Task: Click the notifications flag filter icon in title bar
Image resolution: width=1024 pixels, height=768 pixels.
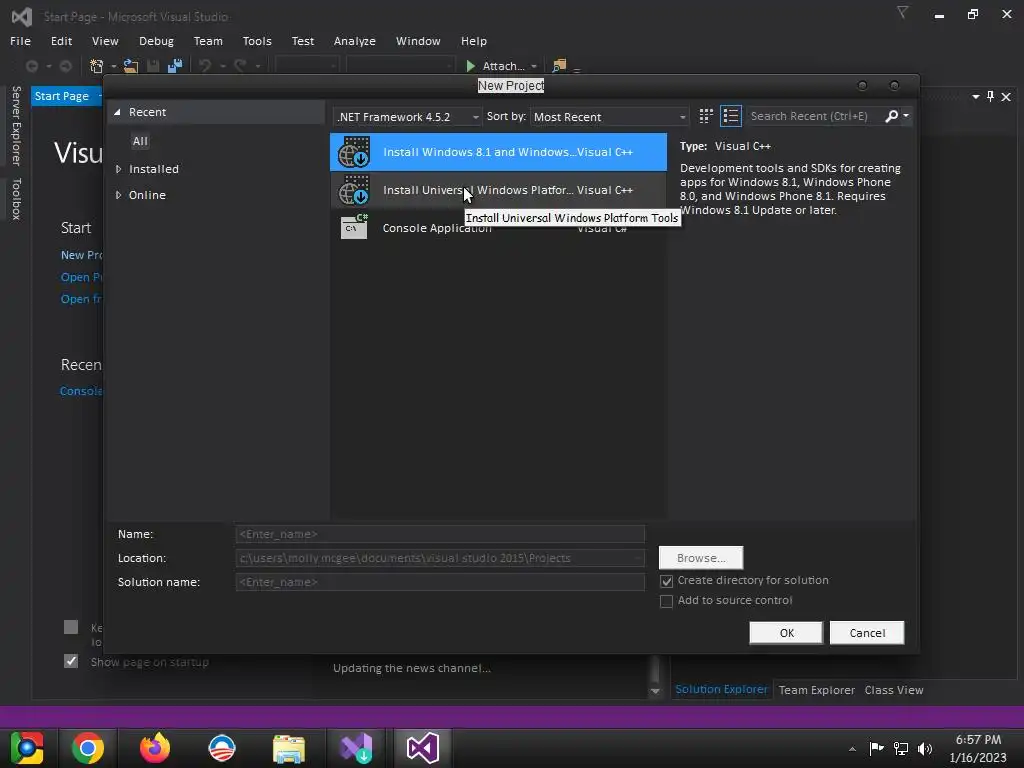Action: pos(903,13)
